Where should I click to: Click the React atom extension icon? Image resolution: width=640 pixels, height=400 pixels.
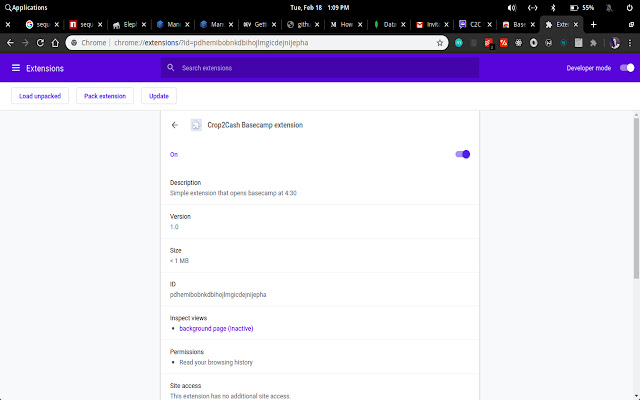pyautogui.click(x=518, y=42)
